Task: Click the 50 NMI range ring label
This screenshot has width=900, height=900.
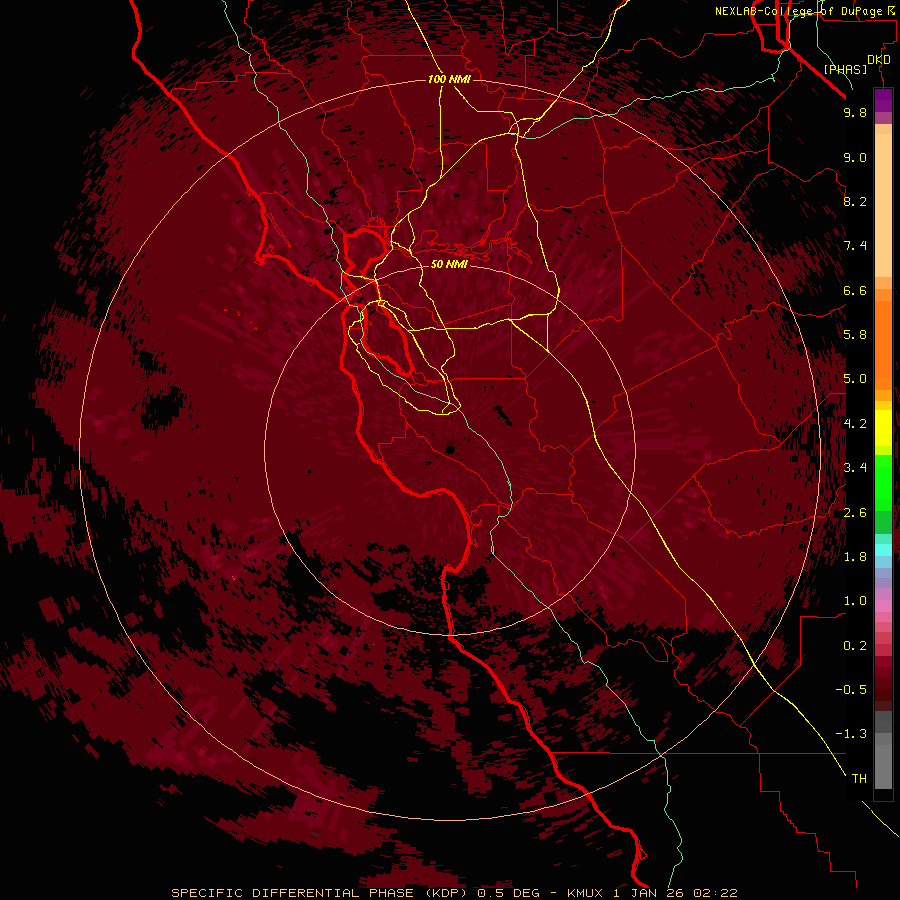Action: tap(449, 264)
